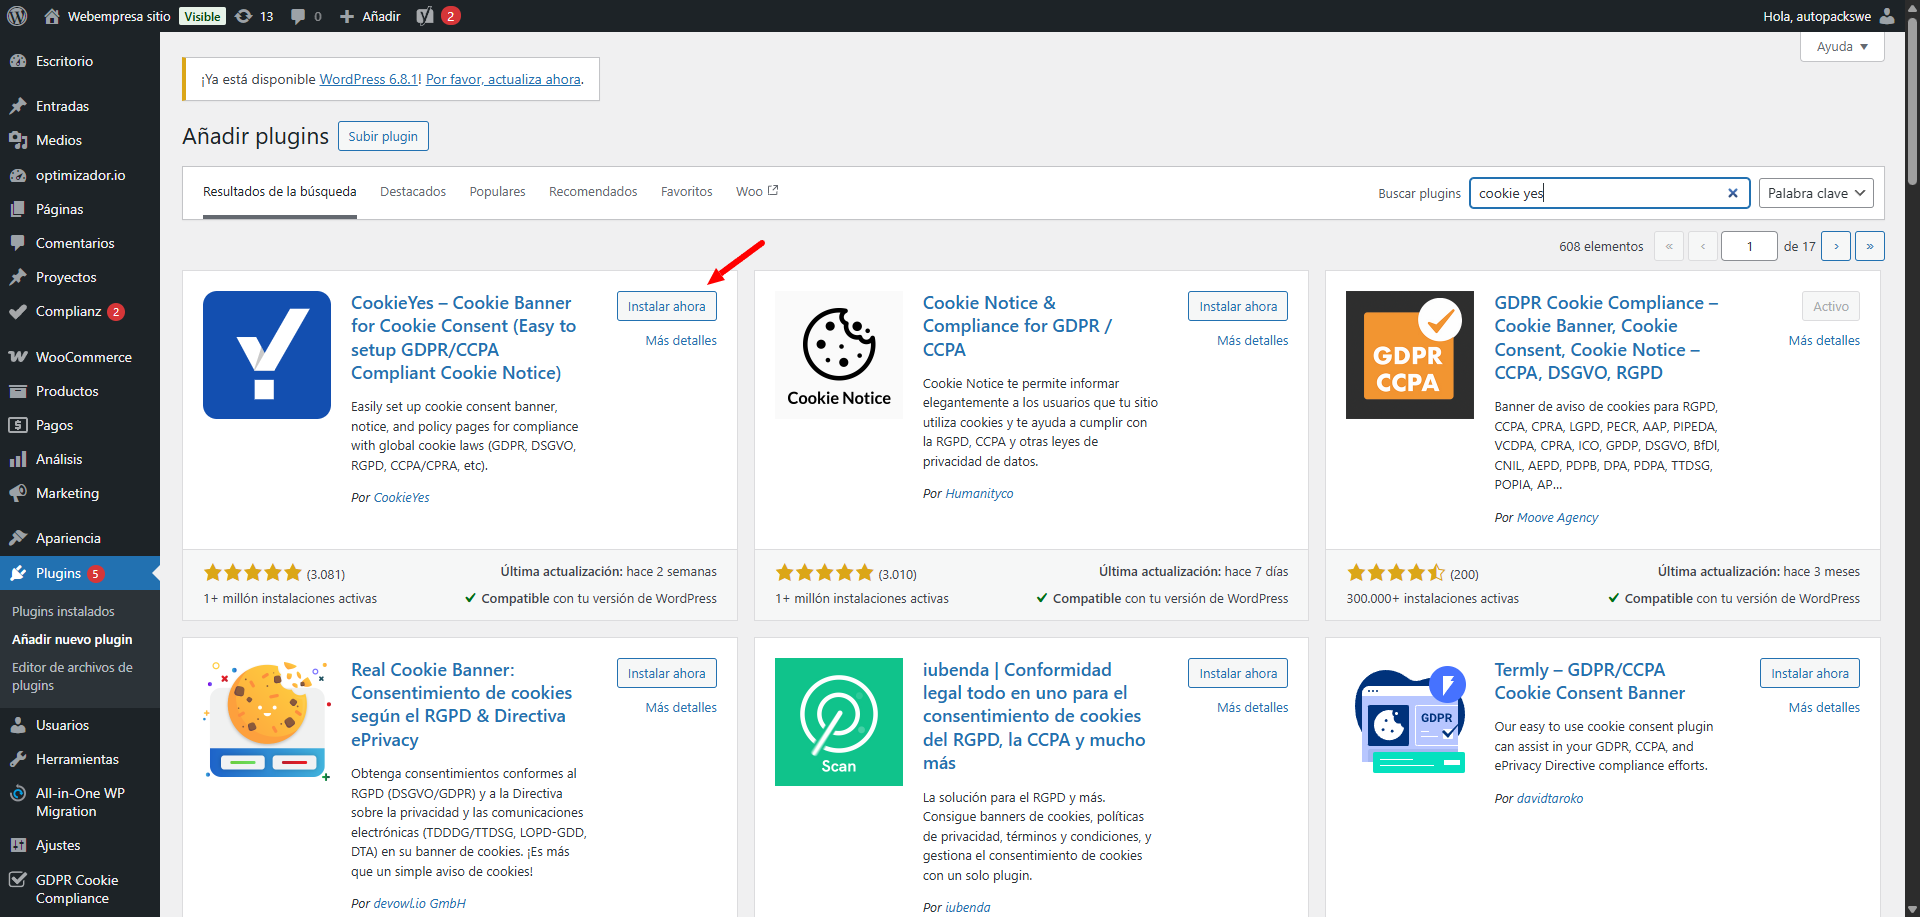Switch to Destacados tab
Screen dimensions: 1920x917
(x=413, y=191)
